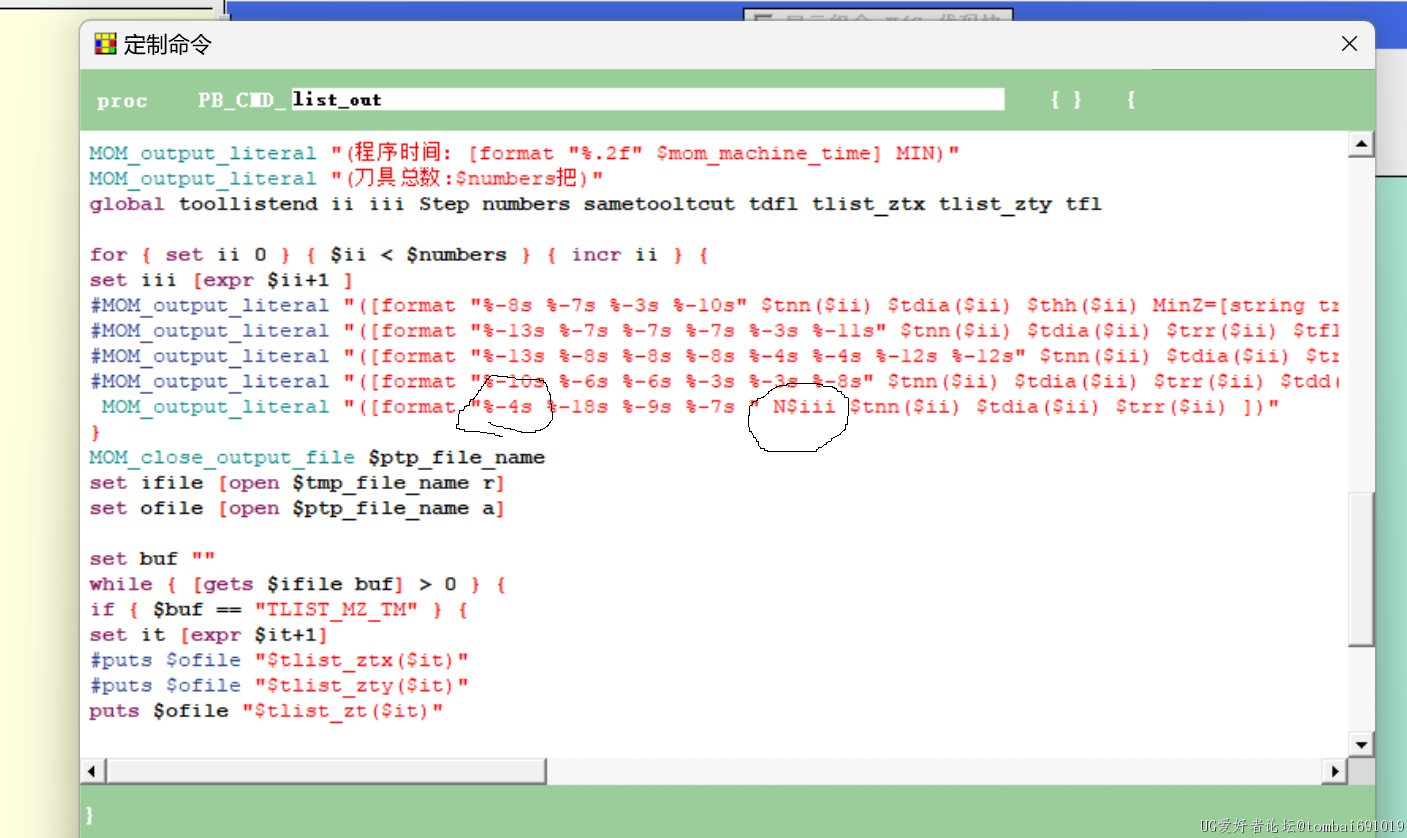Focus the list_out procedure name field
The width and height of the screenshot is (1407, 838).
click(x=647, y=99)
